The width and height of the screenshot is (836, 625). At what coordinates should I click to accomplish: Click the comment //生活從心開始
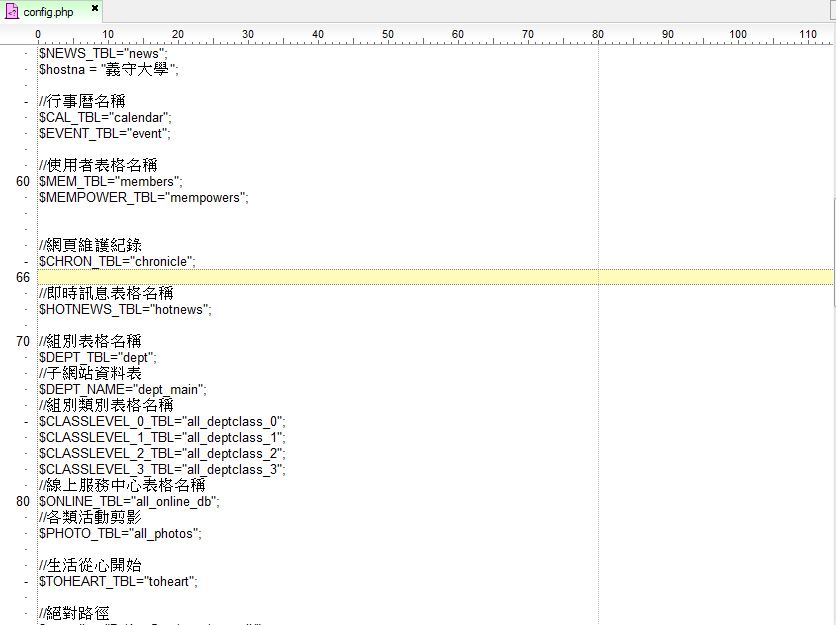coord(90,565)
